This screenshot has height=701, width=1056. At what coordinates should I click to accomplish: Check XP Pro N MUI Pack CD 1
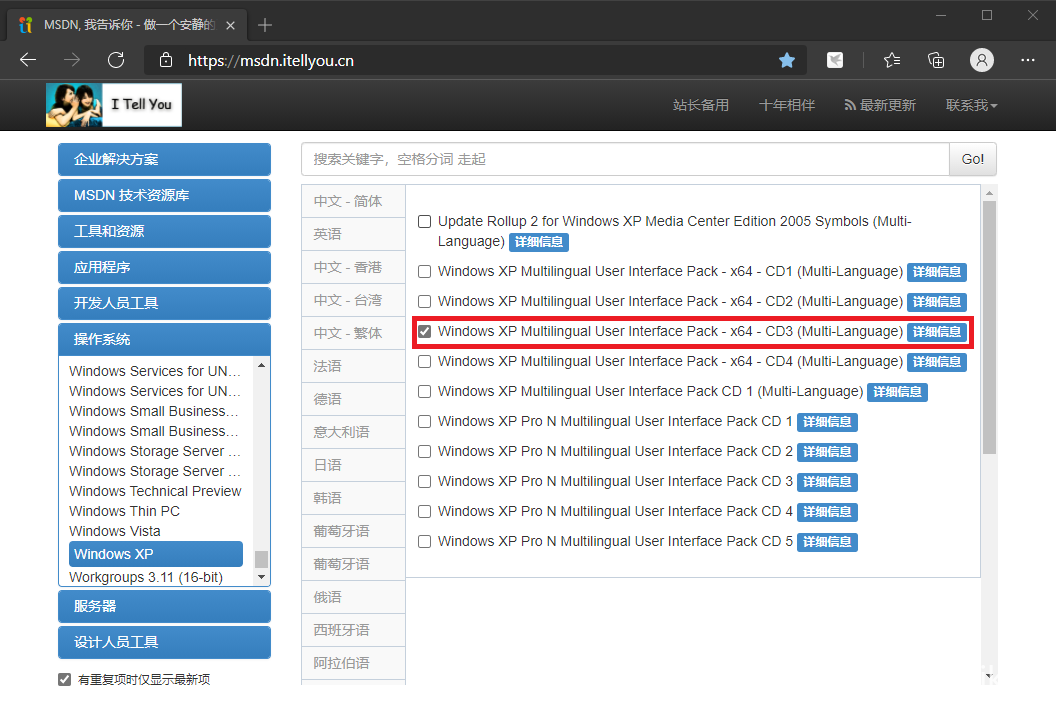pyautogui.click(x=424, y=422)
